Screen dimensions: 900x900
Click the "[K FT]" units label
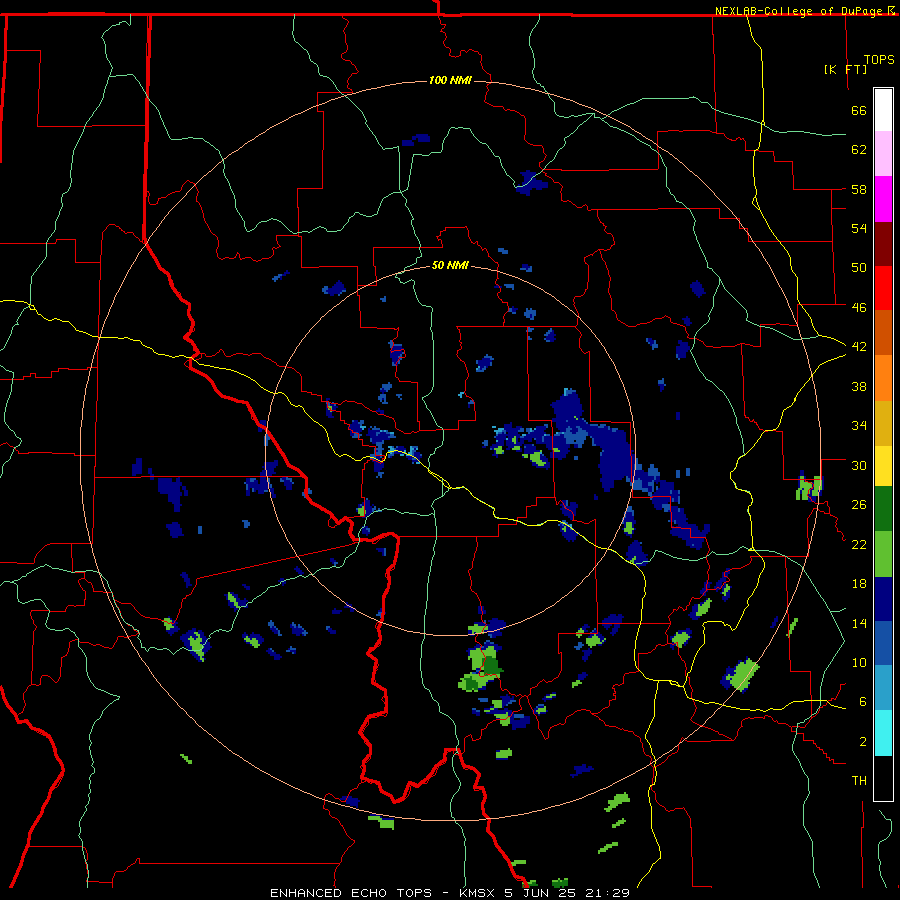pyautogui.click(x=845, y=69)
